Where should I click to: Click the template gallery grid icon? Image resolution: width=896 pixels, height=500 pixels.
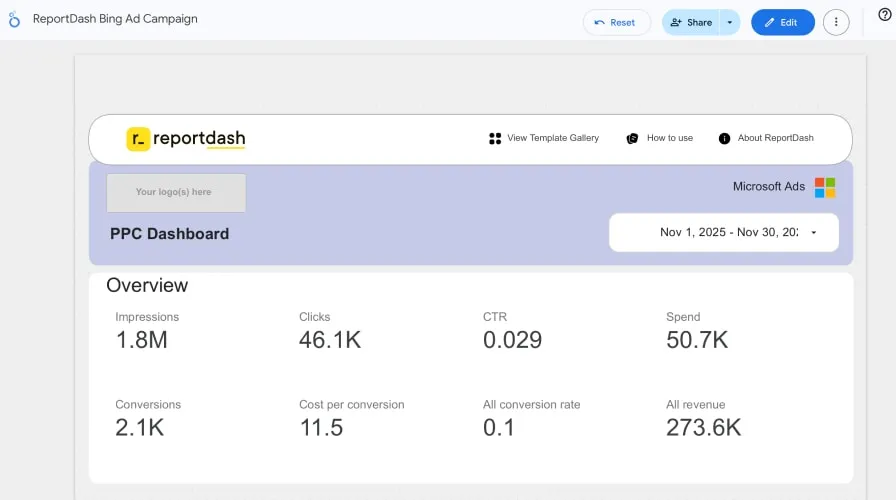coord(495,138)
